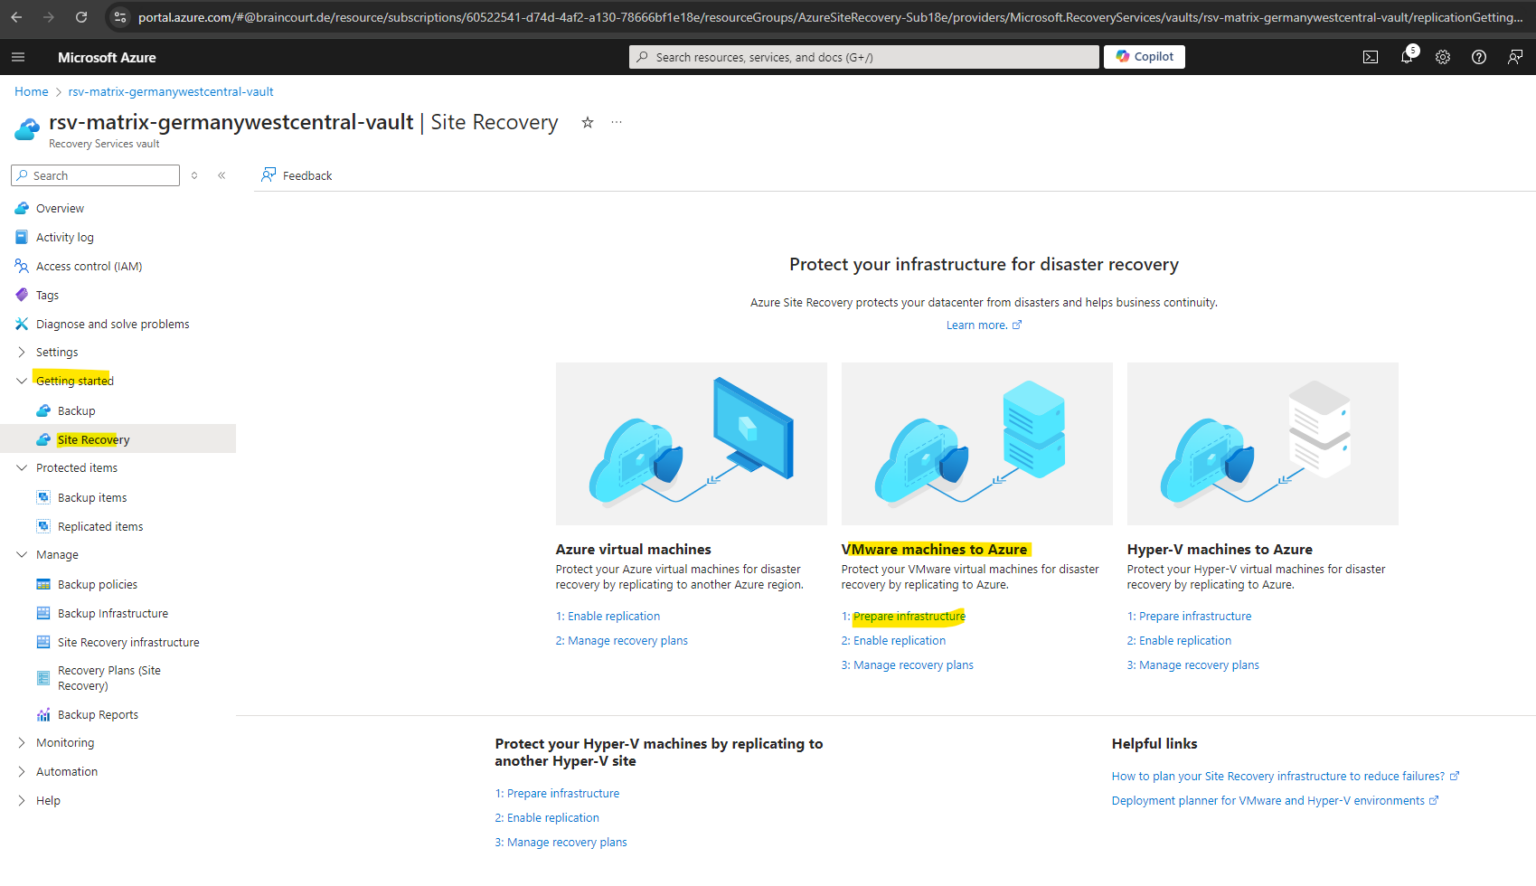Launch Copilot from the top bar

click(1144, 56)
